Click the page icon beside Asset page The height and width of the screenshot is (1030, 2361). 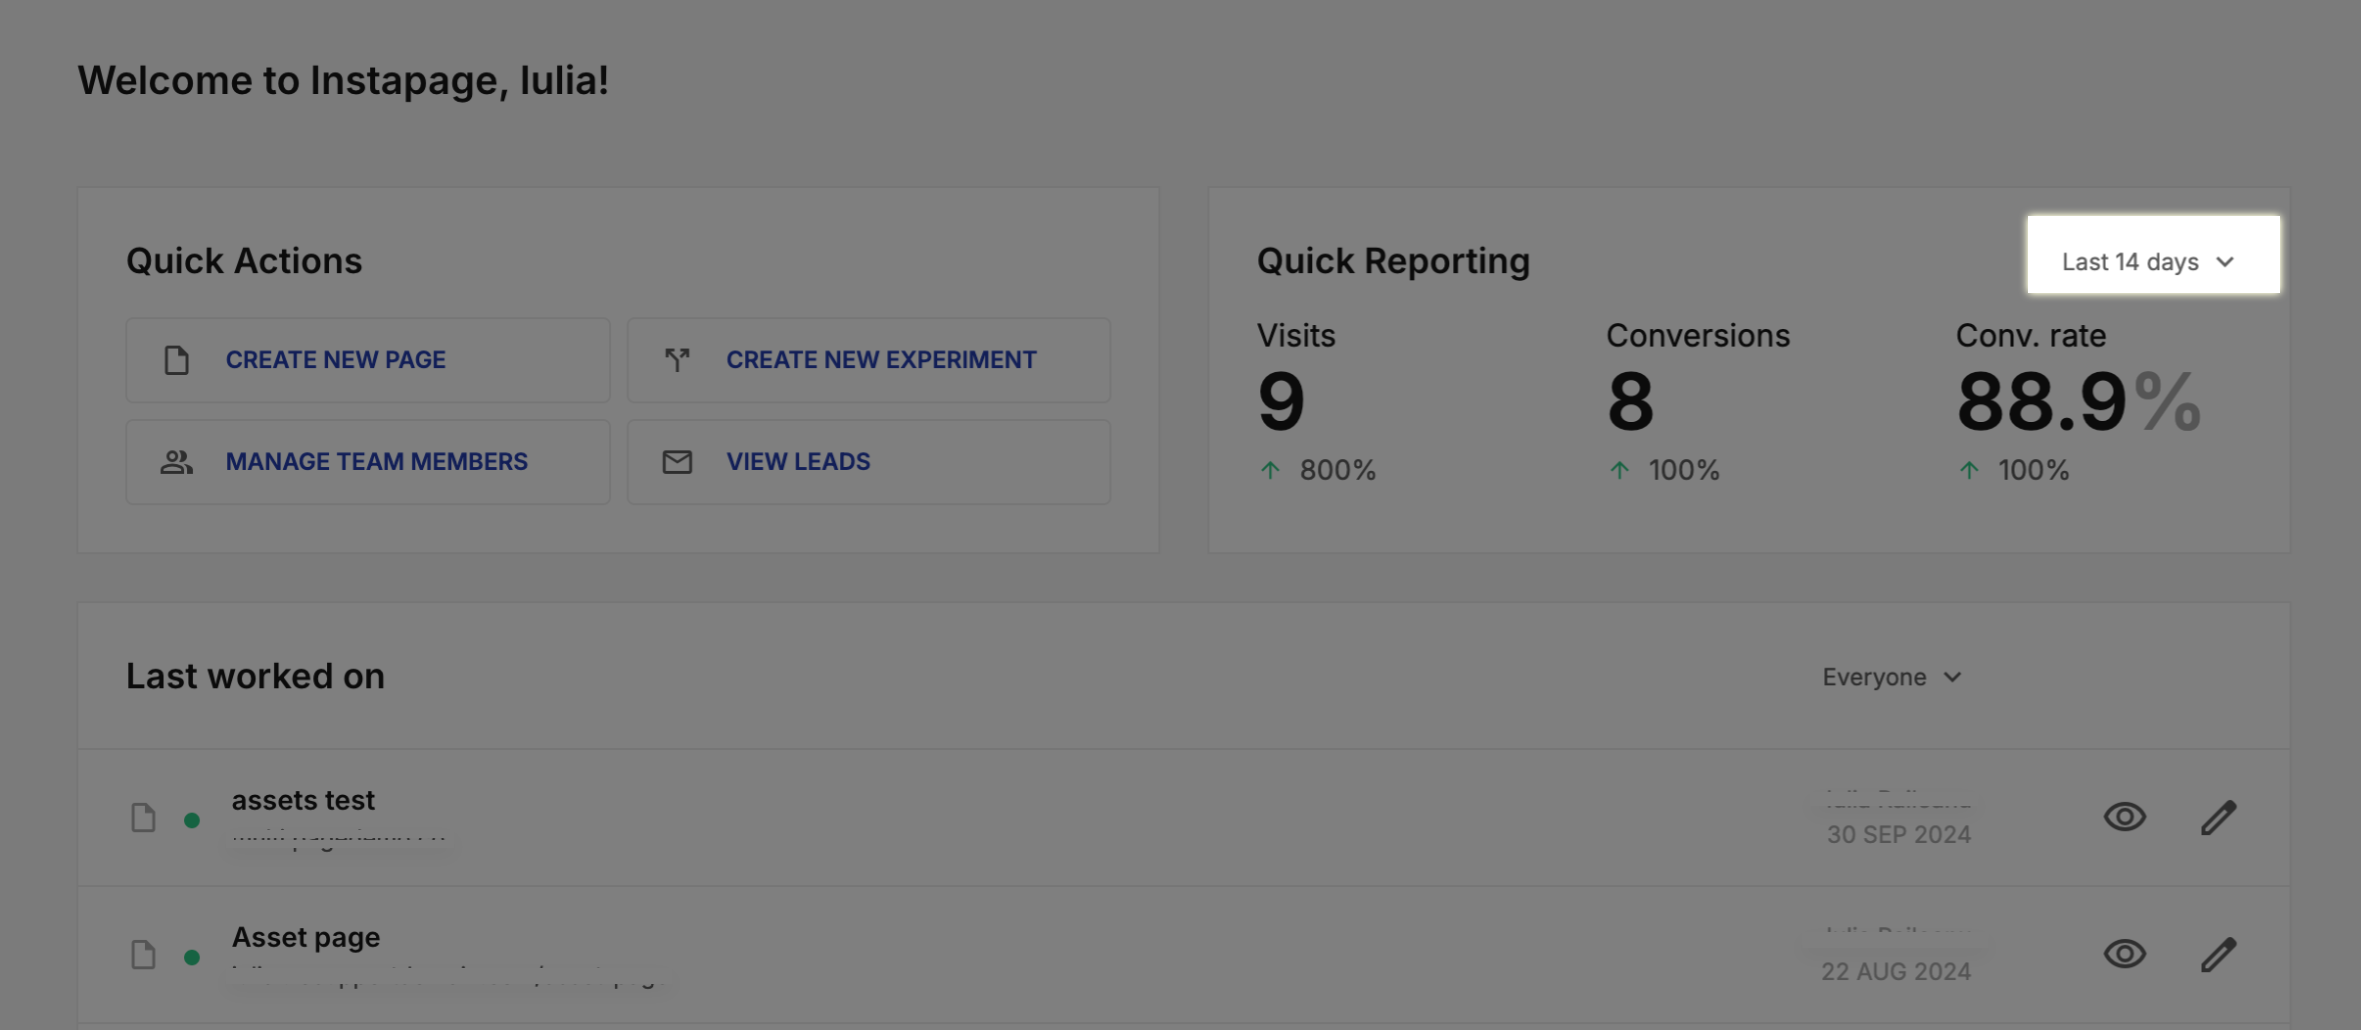[144, 954]
